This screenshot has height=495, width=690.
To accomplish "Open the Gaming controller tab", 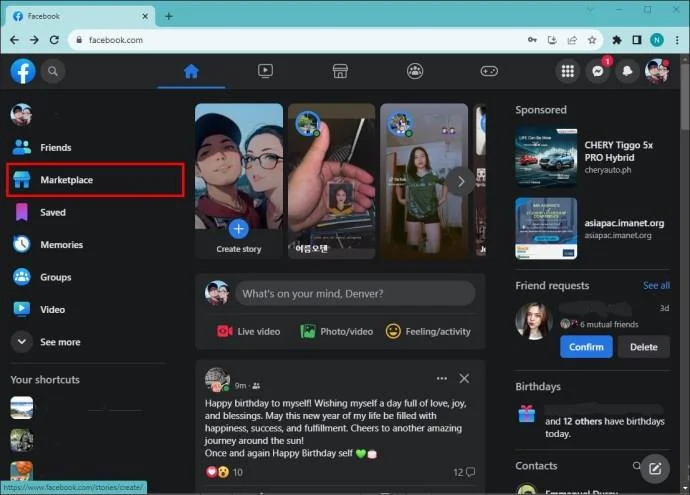I will 489,71.
